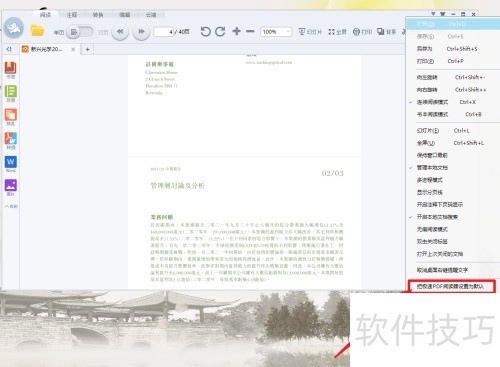Choose 保存 (Save) Ctrl+S in menu
The height and width of the screenshot is (367, 500).
tap(453, 36)
